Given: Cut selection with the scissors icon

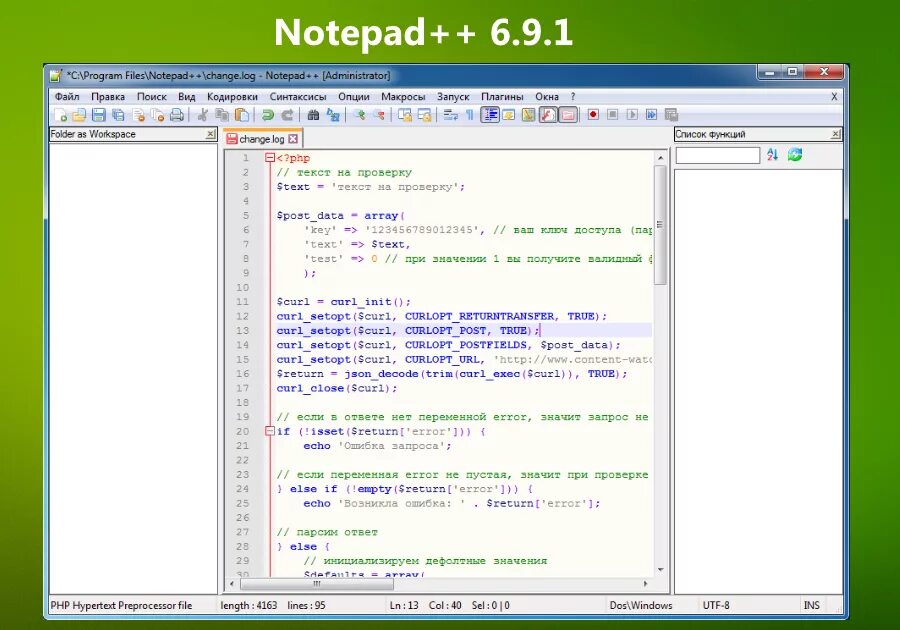Looking at the screenshot, I should 202,115.
